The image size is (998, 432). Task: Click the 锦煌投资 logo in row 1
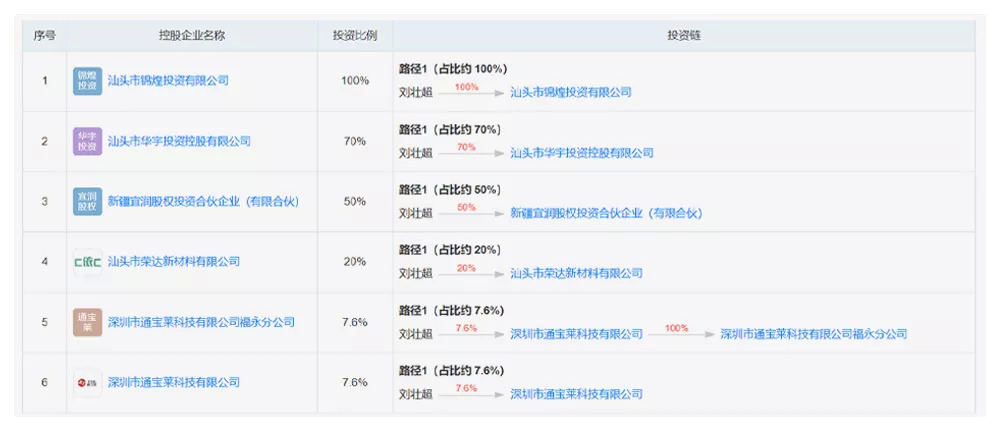click(88, 80)
